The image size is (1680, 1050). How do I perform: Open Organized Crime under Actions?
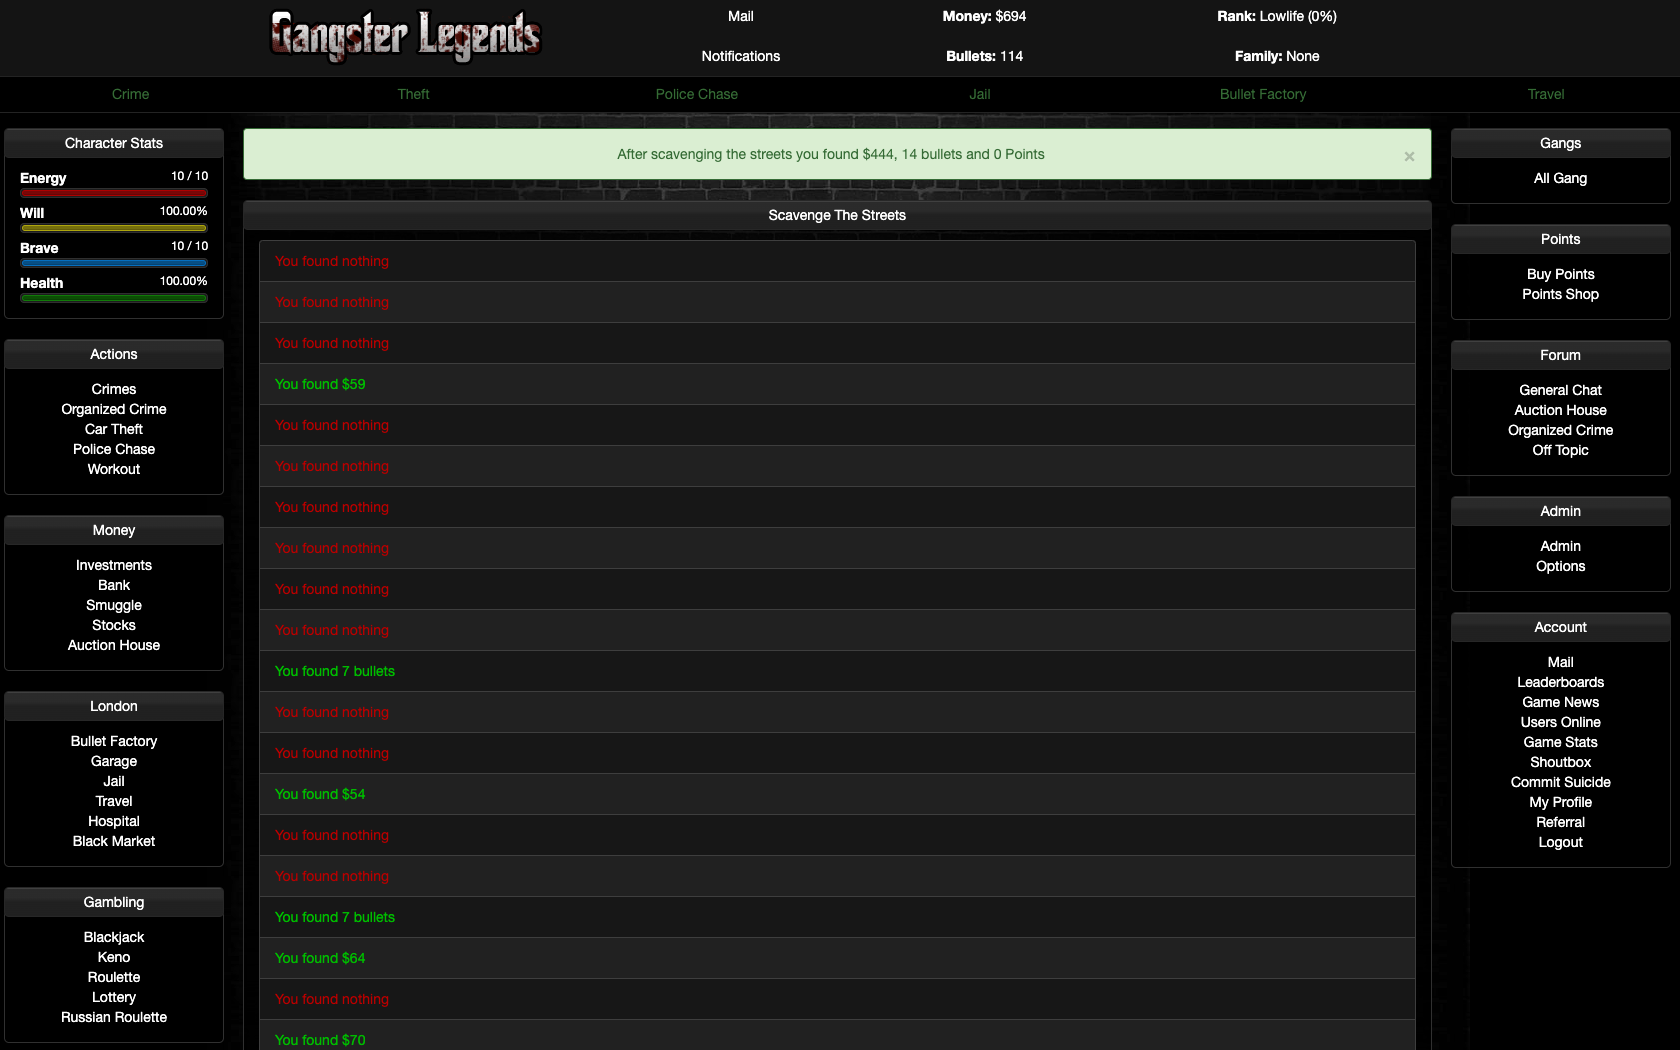coord(114,409)
